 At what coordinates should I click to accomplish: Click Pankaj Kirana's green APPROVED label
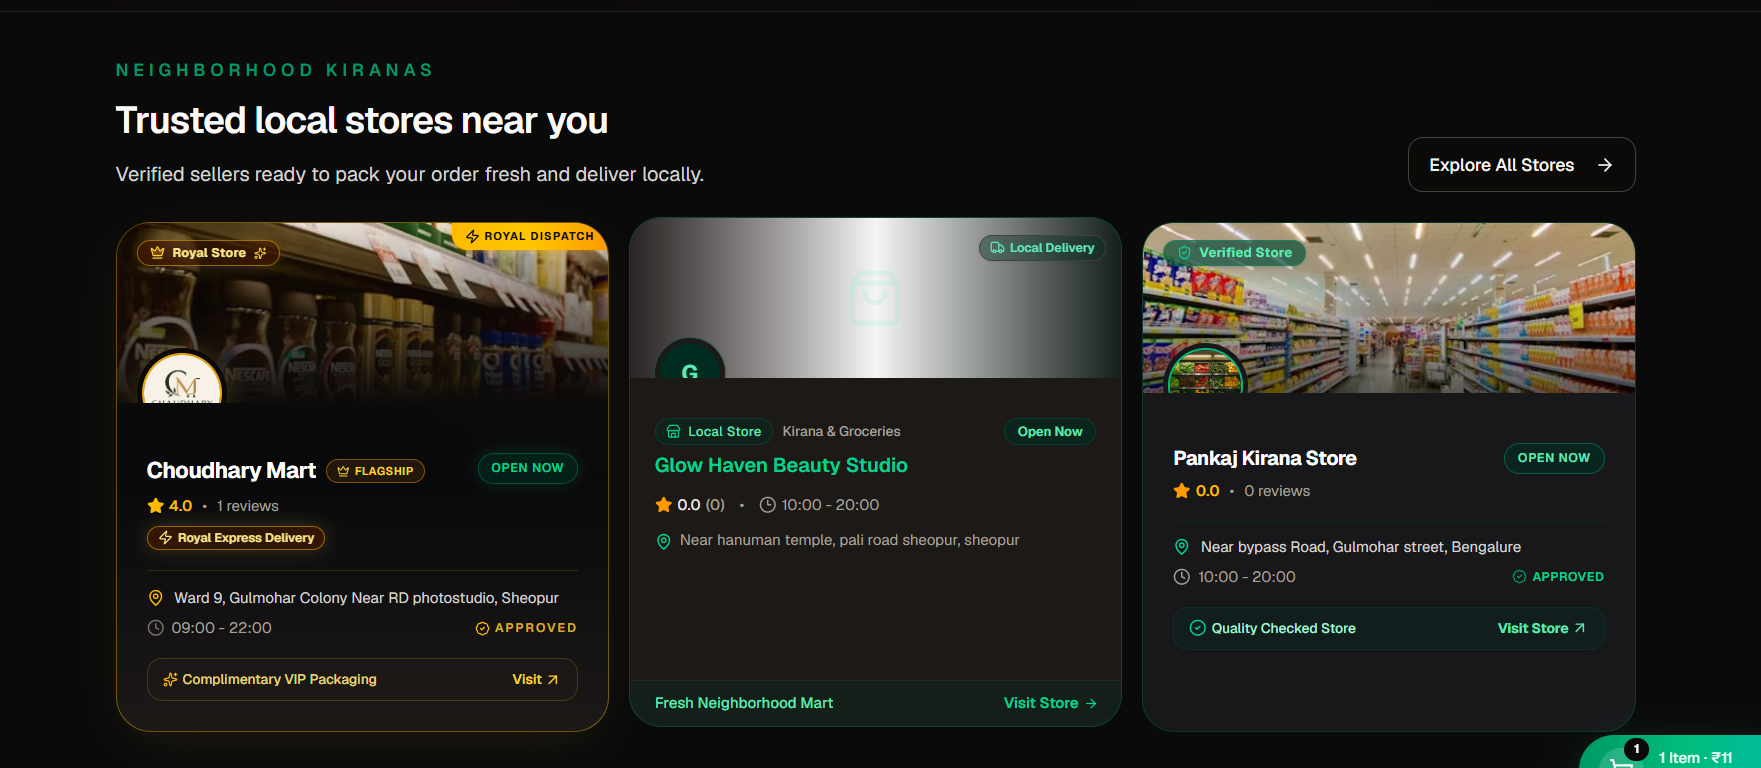coord(1558,577)
